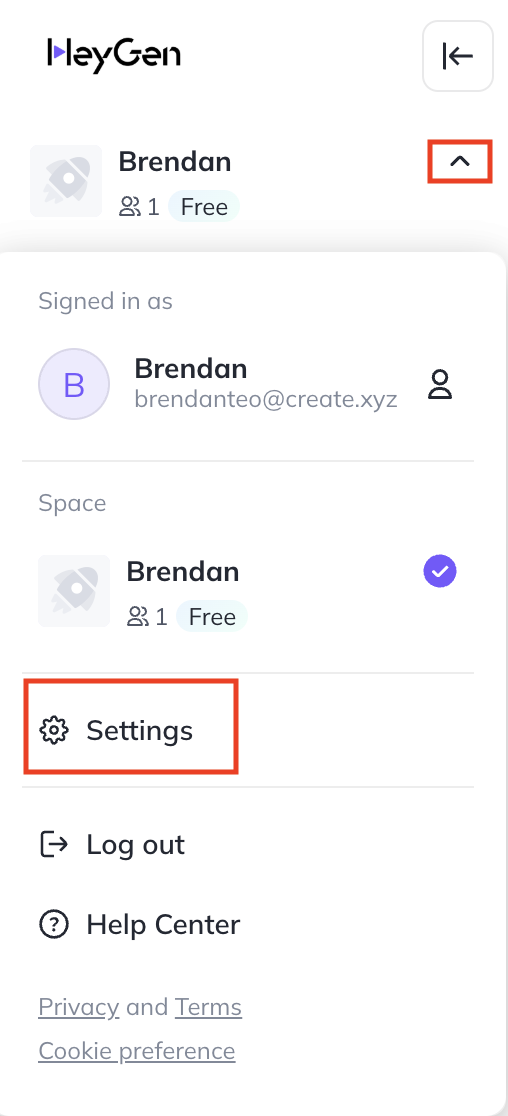Viewport: 508px width, 1116px height.
Task: Open the Privacy link
Action: tap(78, 1007)
